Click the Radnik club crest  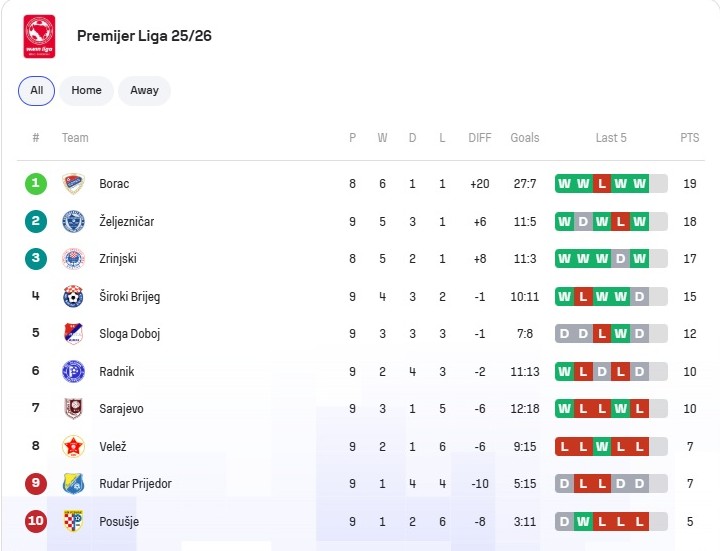pos(73,371)
